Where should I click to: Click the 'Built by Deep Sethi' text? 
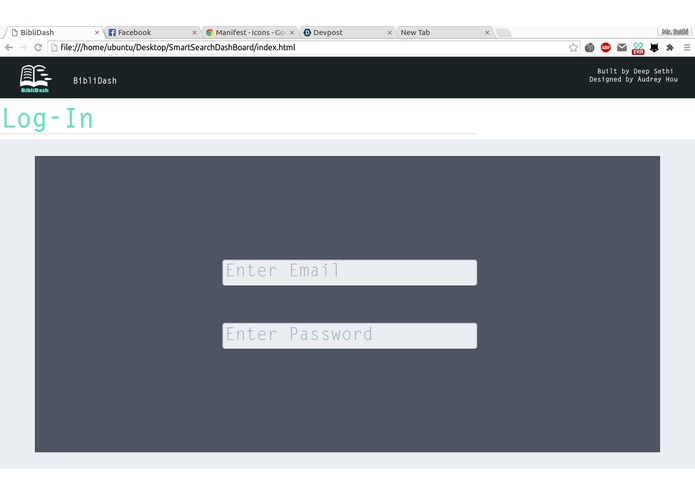coord(635,71)
